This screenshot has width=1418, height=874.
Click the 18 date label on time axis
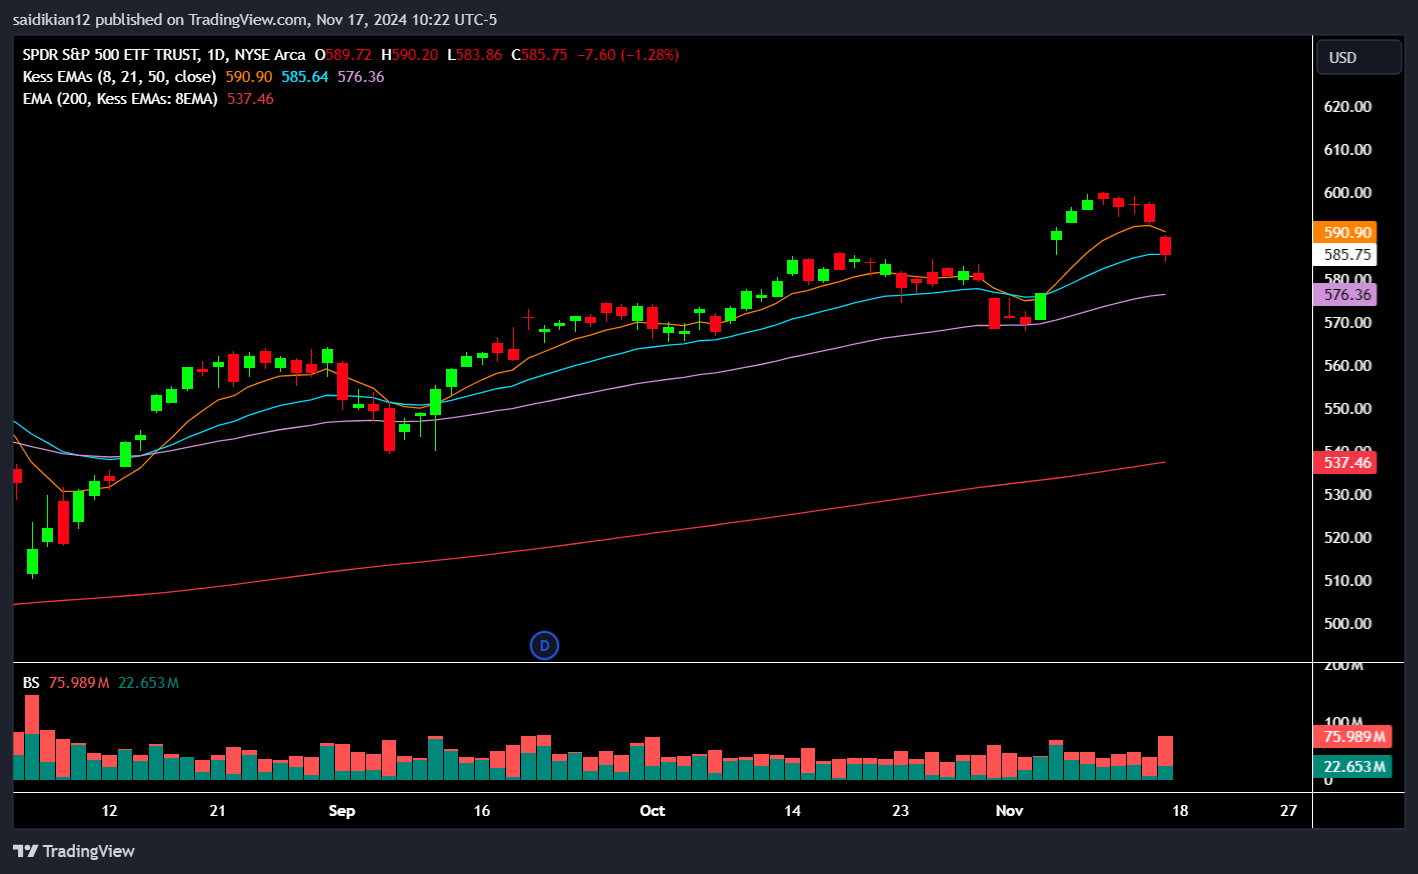(x=1180, y=810)
